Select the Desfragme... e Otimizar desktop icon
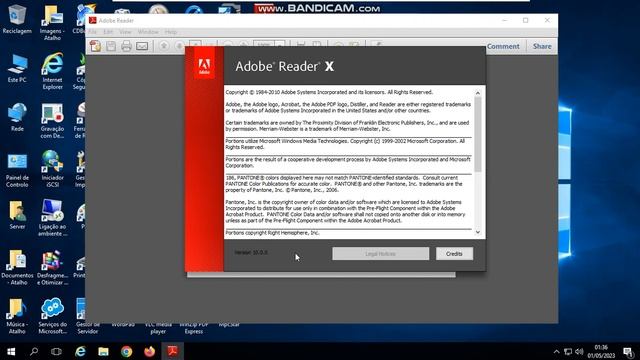Image resolution: width=640 pixels, height=360 pixels. tap(52, 267)
